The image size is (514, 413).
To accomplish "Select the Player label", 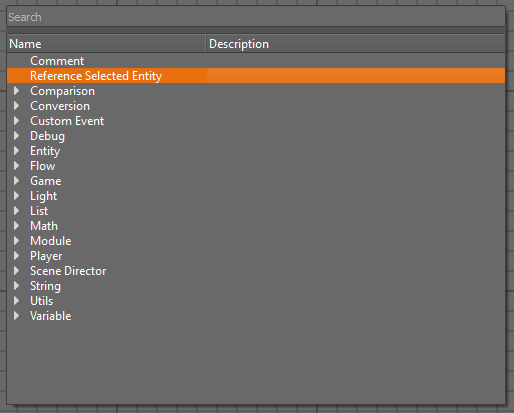I will (x=46, y=256).
